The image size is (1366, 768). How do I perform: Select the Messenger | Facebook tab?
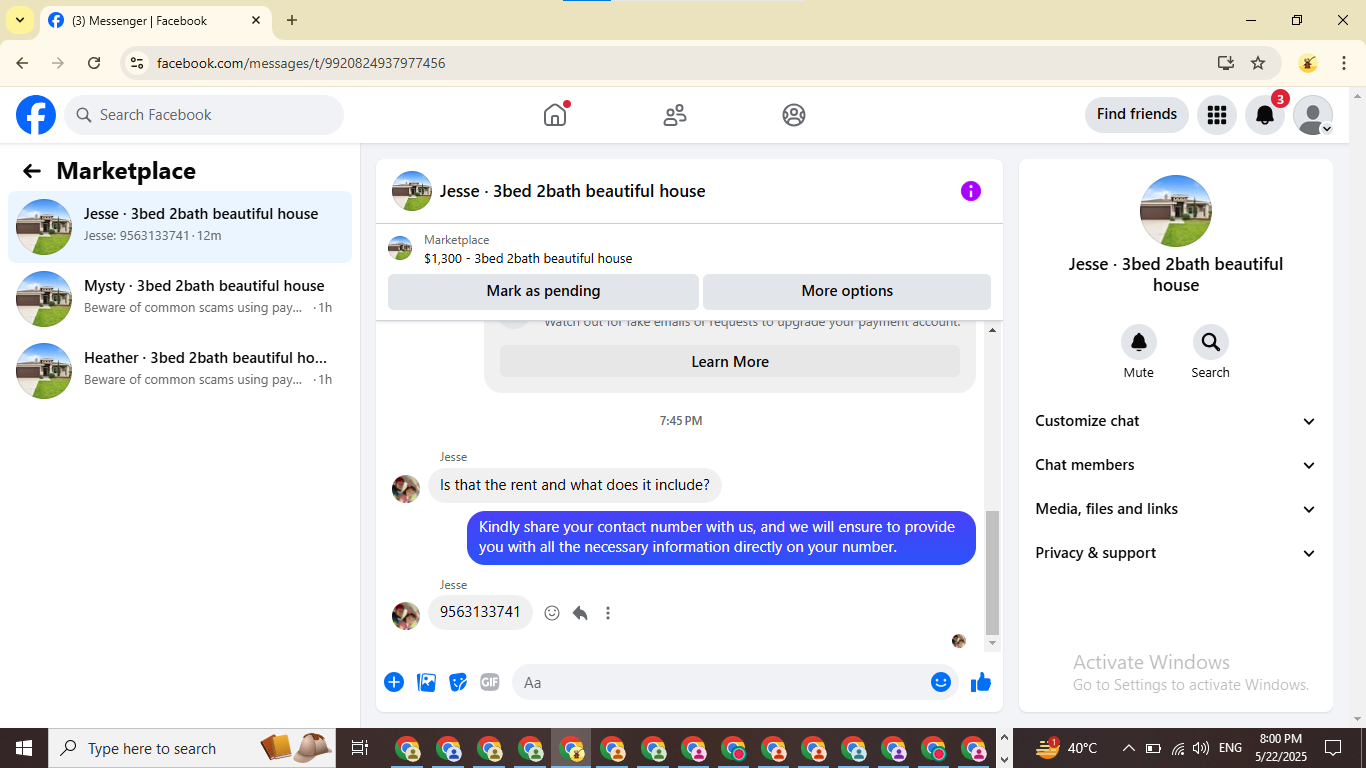coord(156,21)
